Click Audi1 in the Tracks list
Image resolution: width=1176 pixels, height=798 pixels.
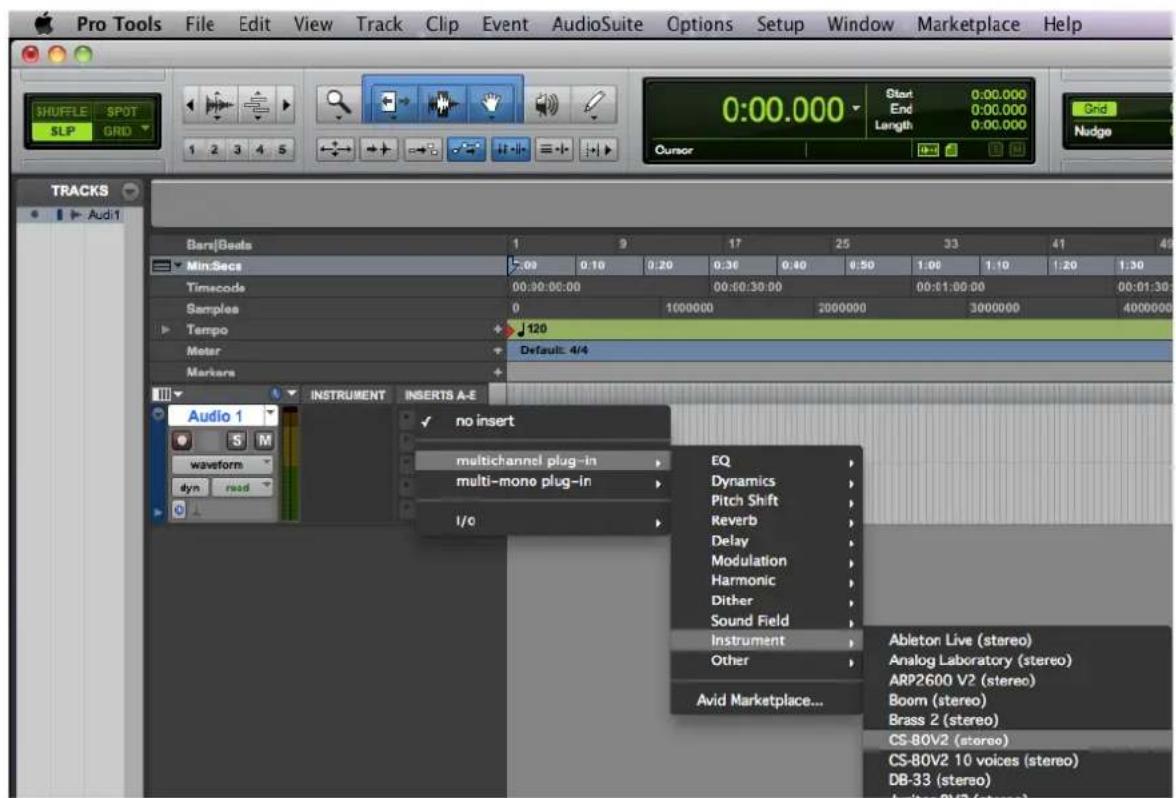tap(104, 214)
